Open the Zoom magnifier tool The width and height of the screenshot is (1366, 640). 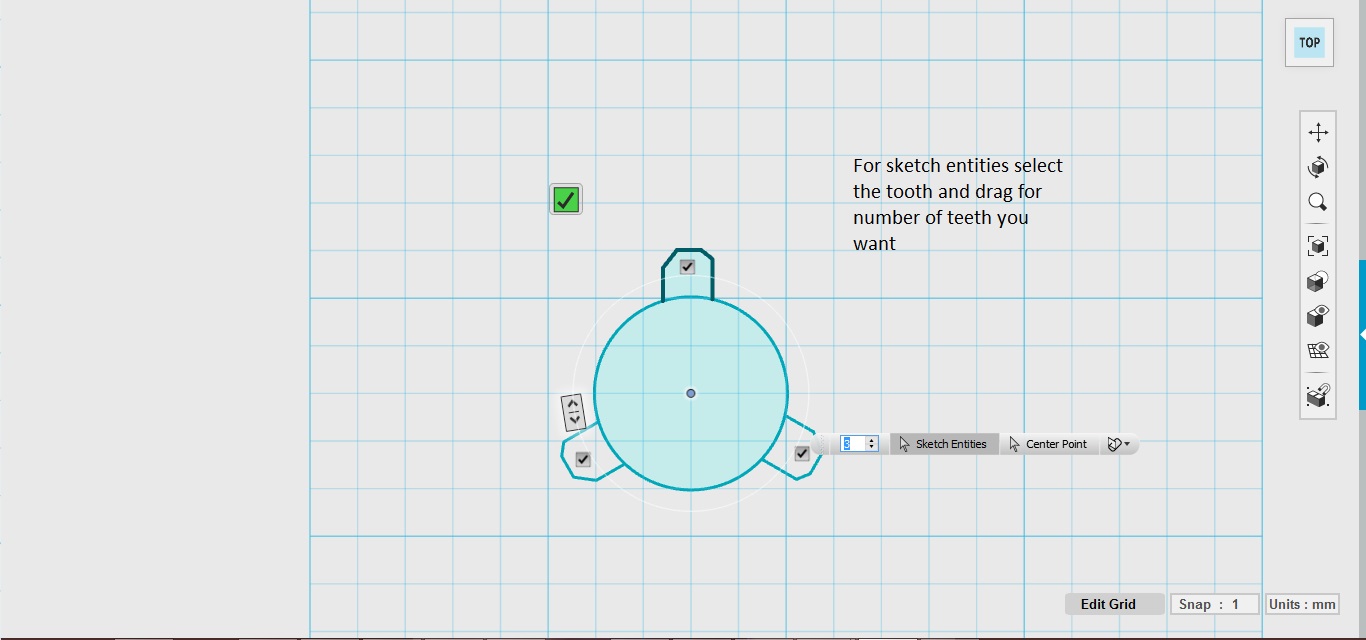1318,202
